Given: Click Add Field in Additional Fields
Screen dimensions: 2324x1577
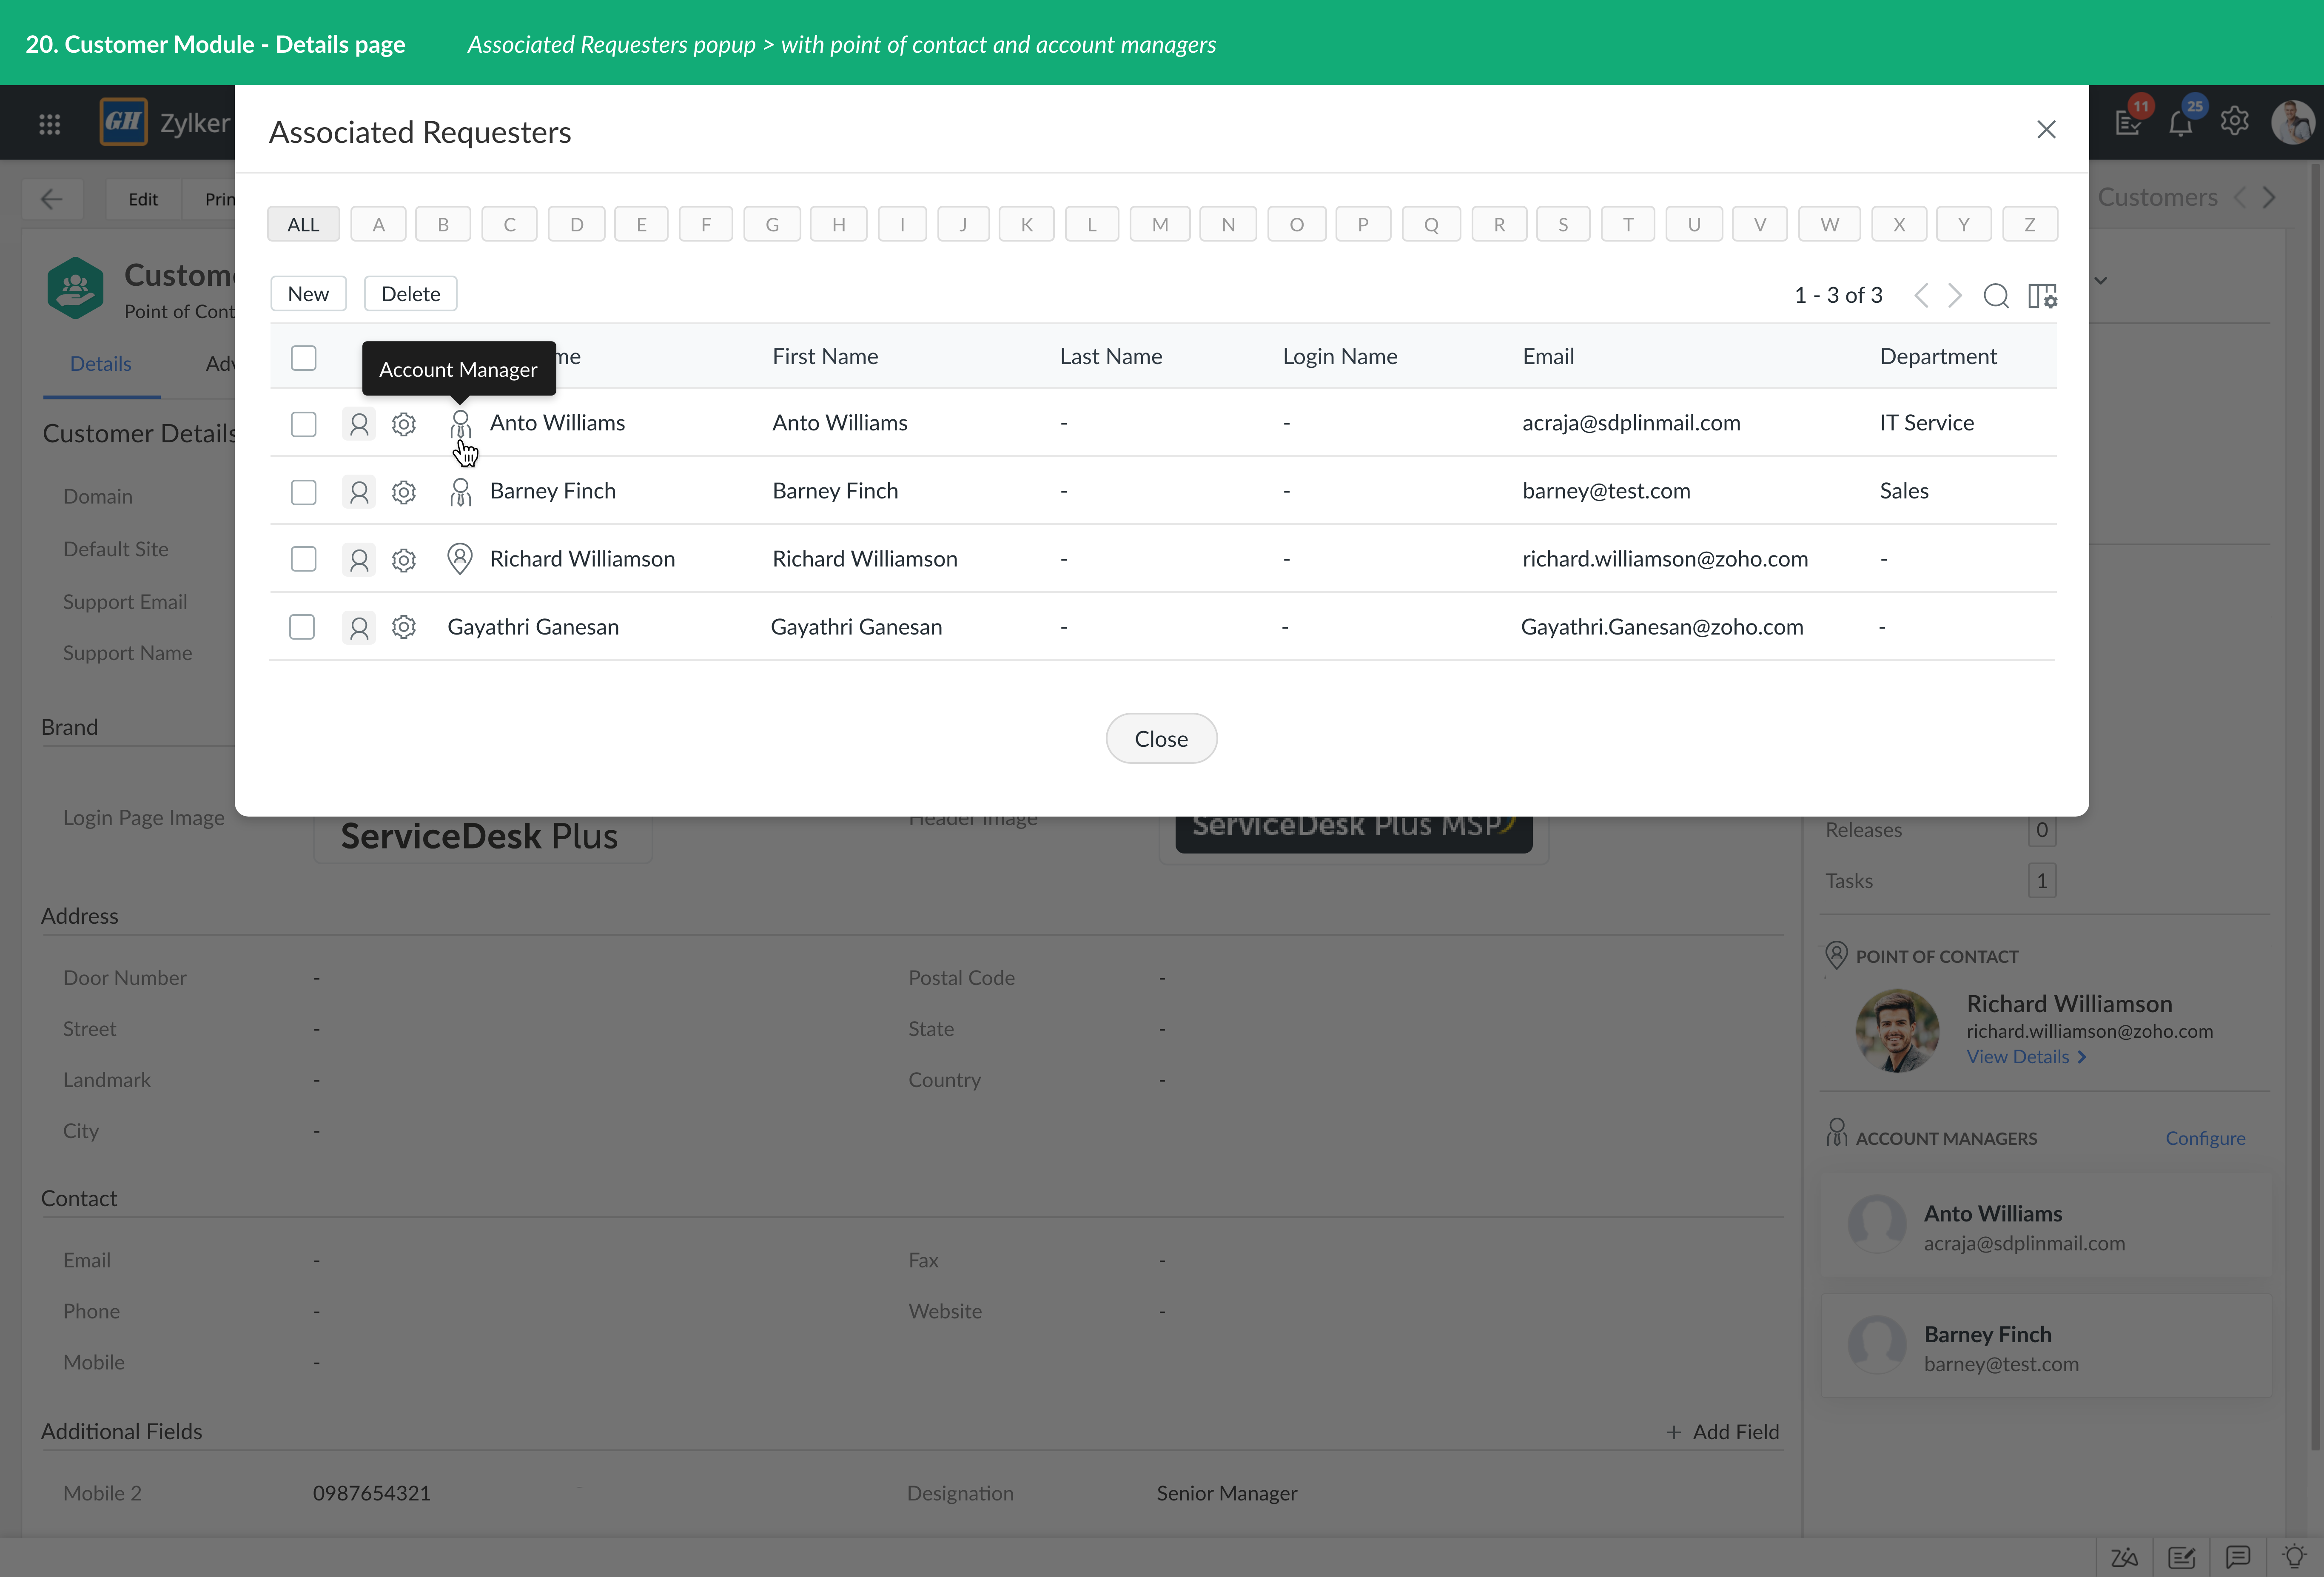Looking at the screenshot, I should pyautogui.click(x=1723, y=1432).
